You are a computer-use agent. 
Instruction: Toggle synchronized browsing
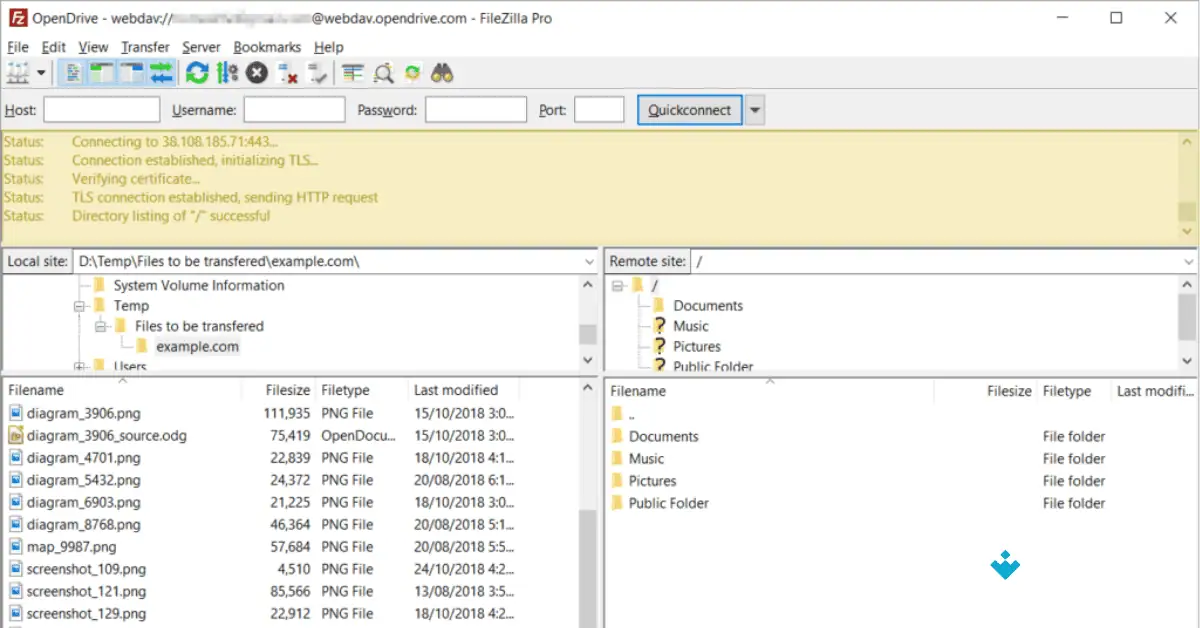412,72
